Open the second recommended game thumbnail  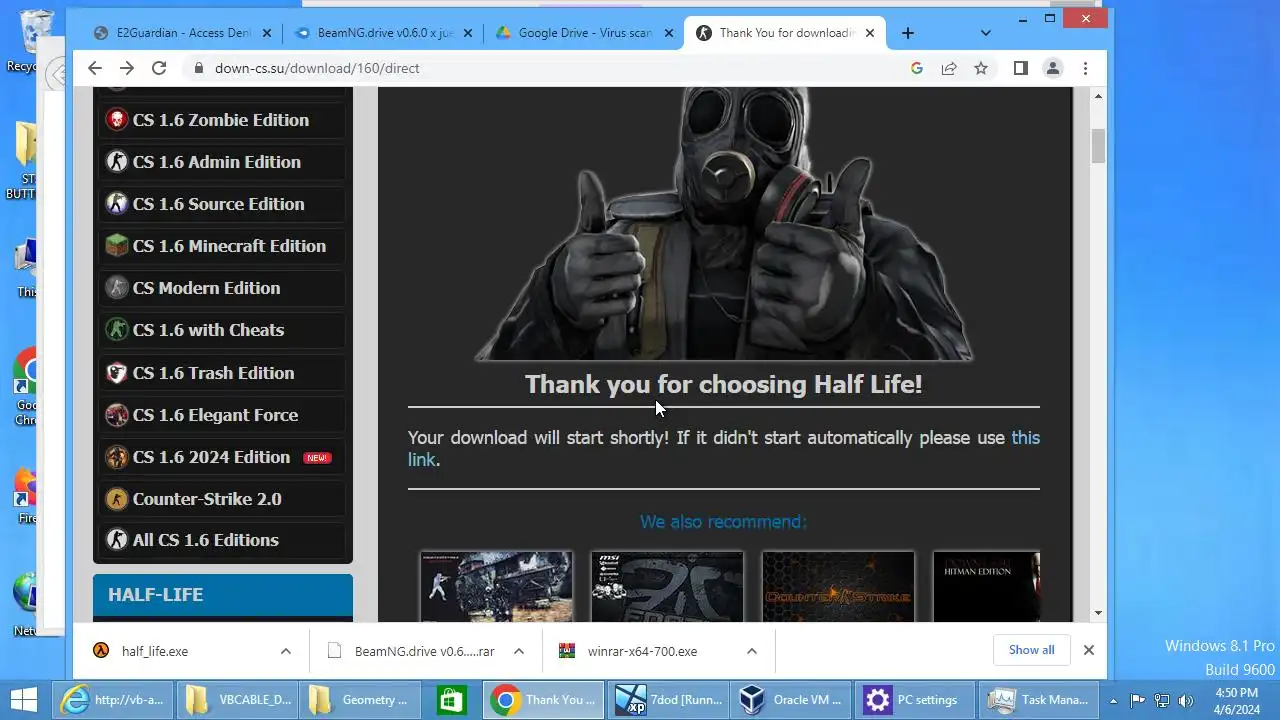point(667,587)
